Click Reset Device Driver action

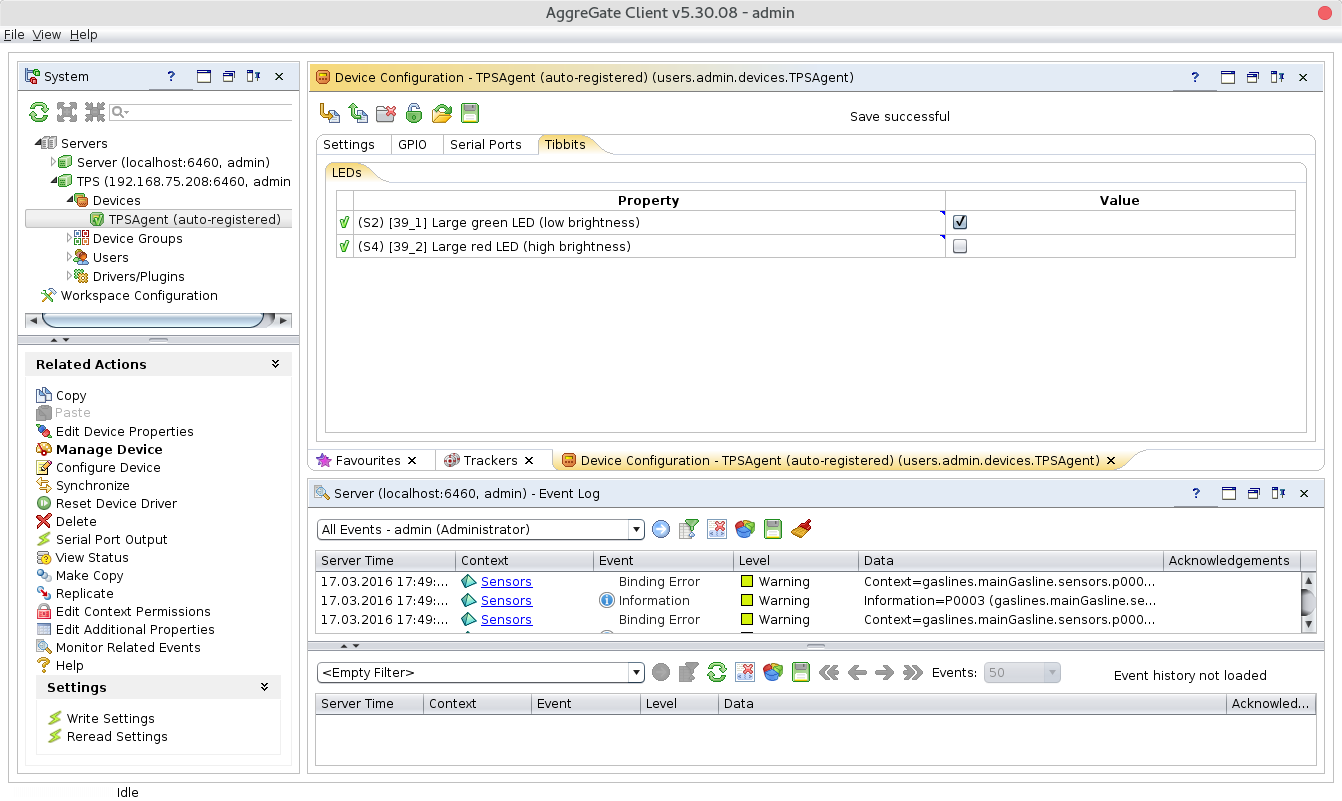tap(116, 503)
